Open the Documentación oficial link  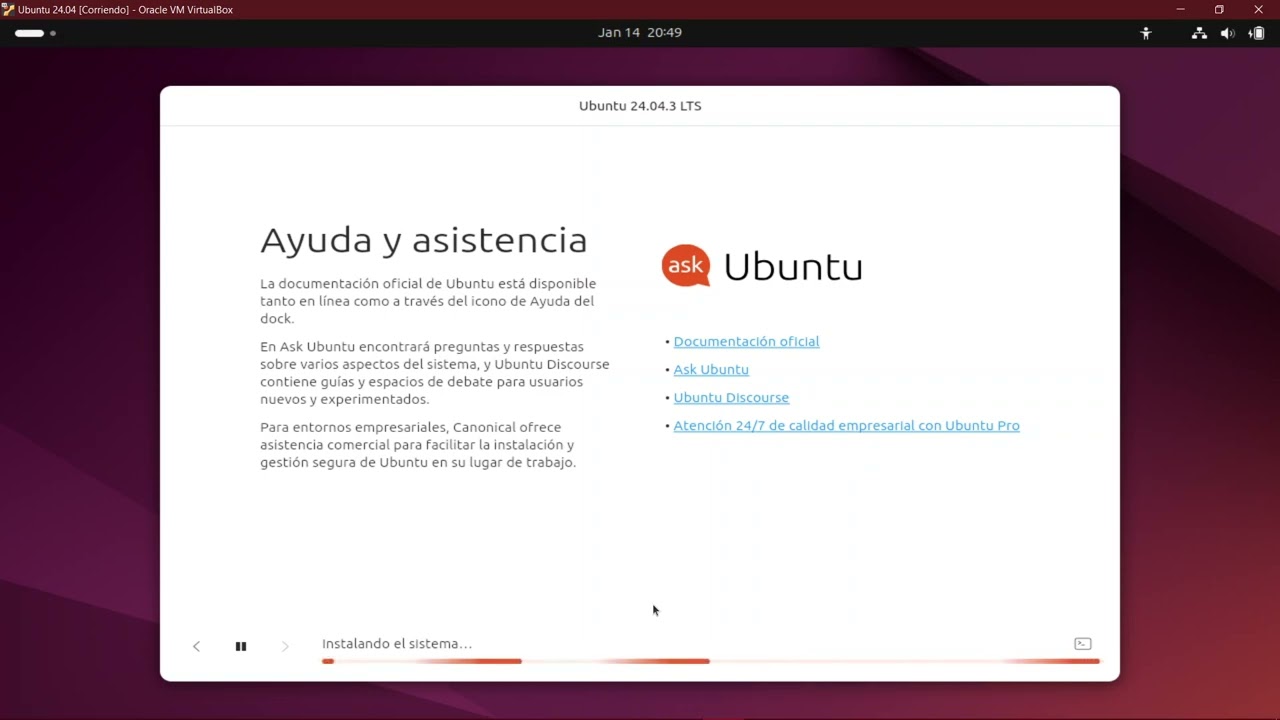pos(746,341)
